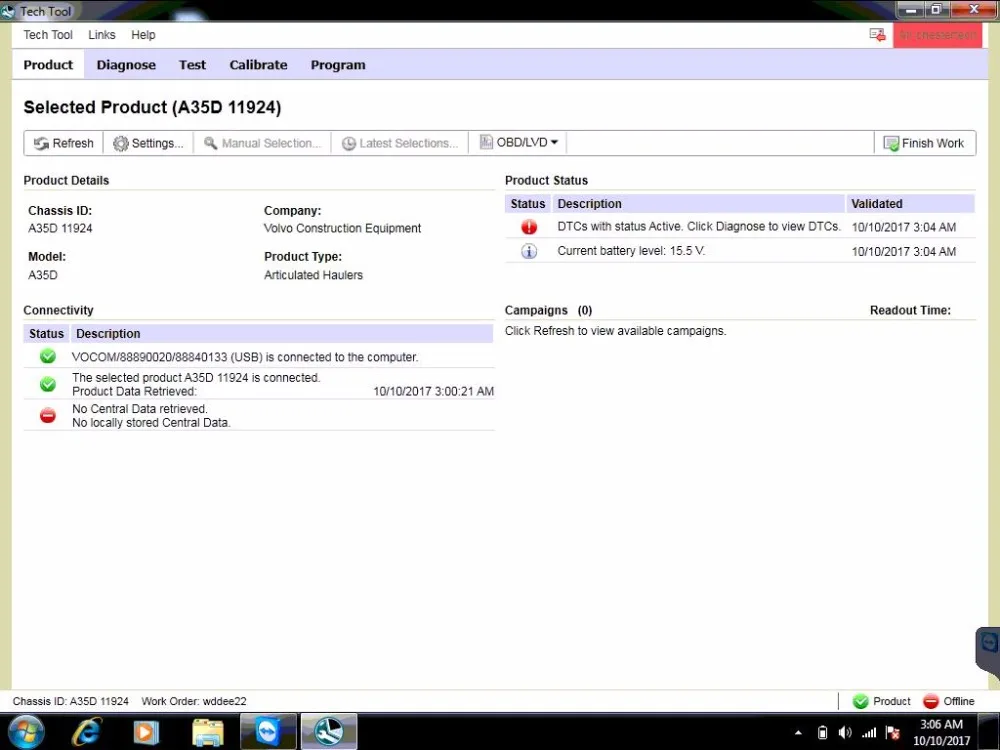
Task: Click the Product Status Description column header
Action: coord(698,204)
